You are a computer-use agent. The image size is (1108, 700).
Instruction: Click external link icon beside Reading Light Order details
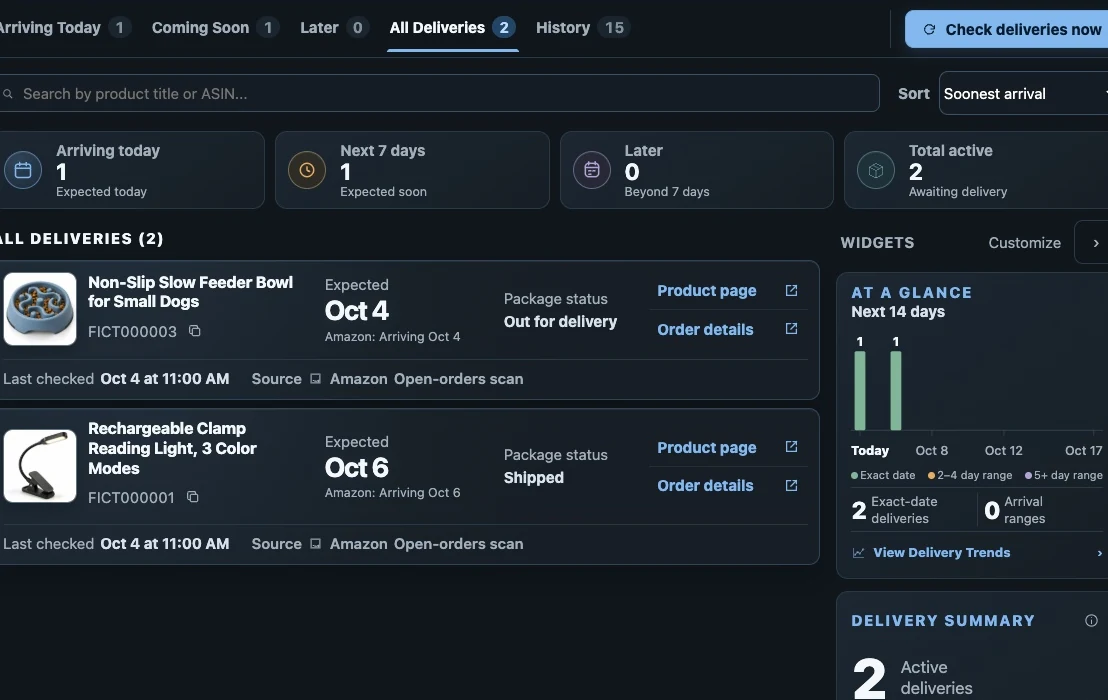click(x=791, y=485)
